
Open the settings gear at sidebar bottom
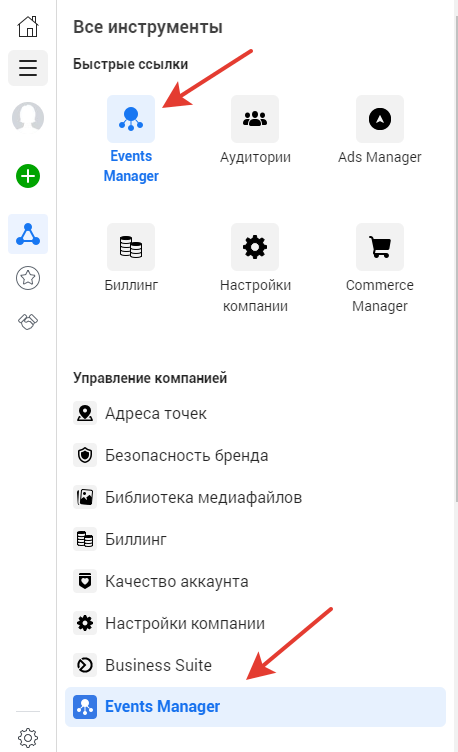pyautogui.click(x=28, y=737)
